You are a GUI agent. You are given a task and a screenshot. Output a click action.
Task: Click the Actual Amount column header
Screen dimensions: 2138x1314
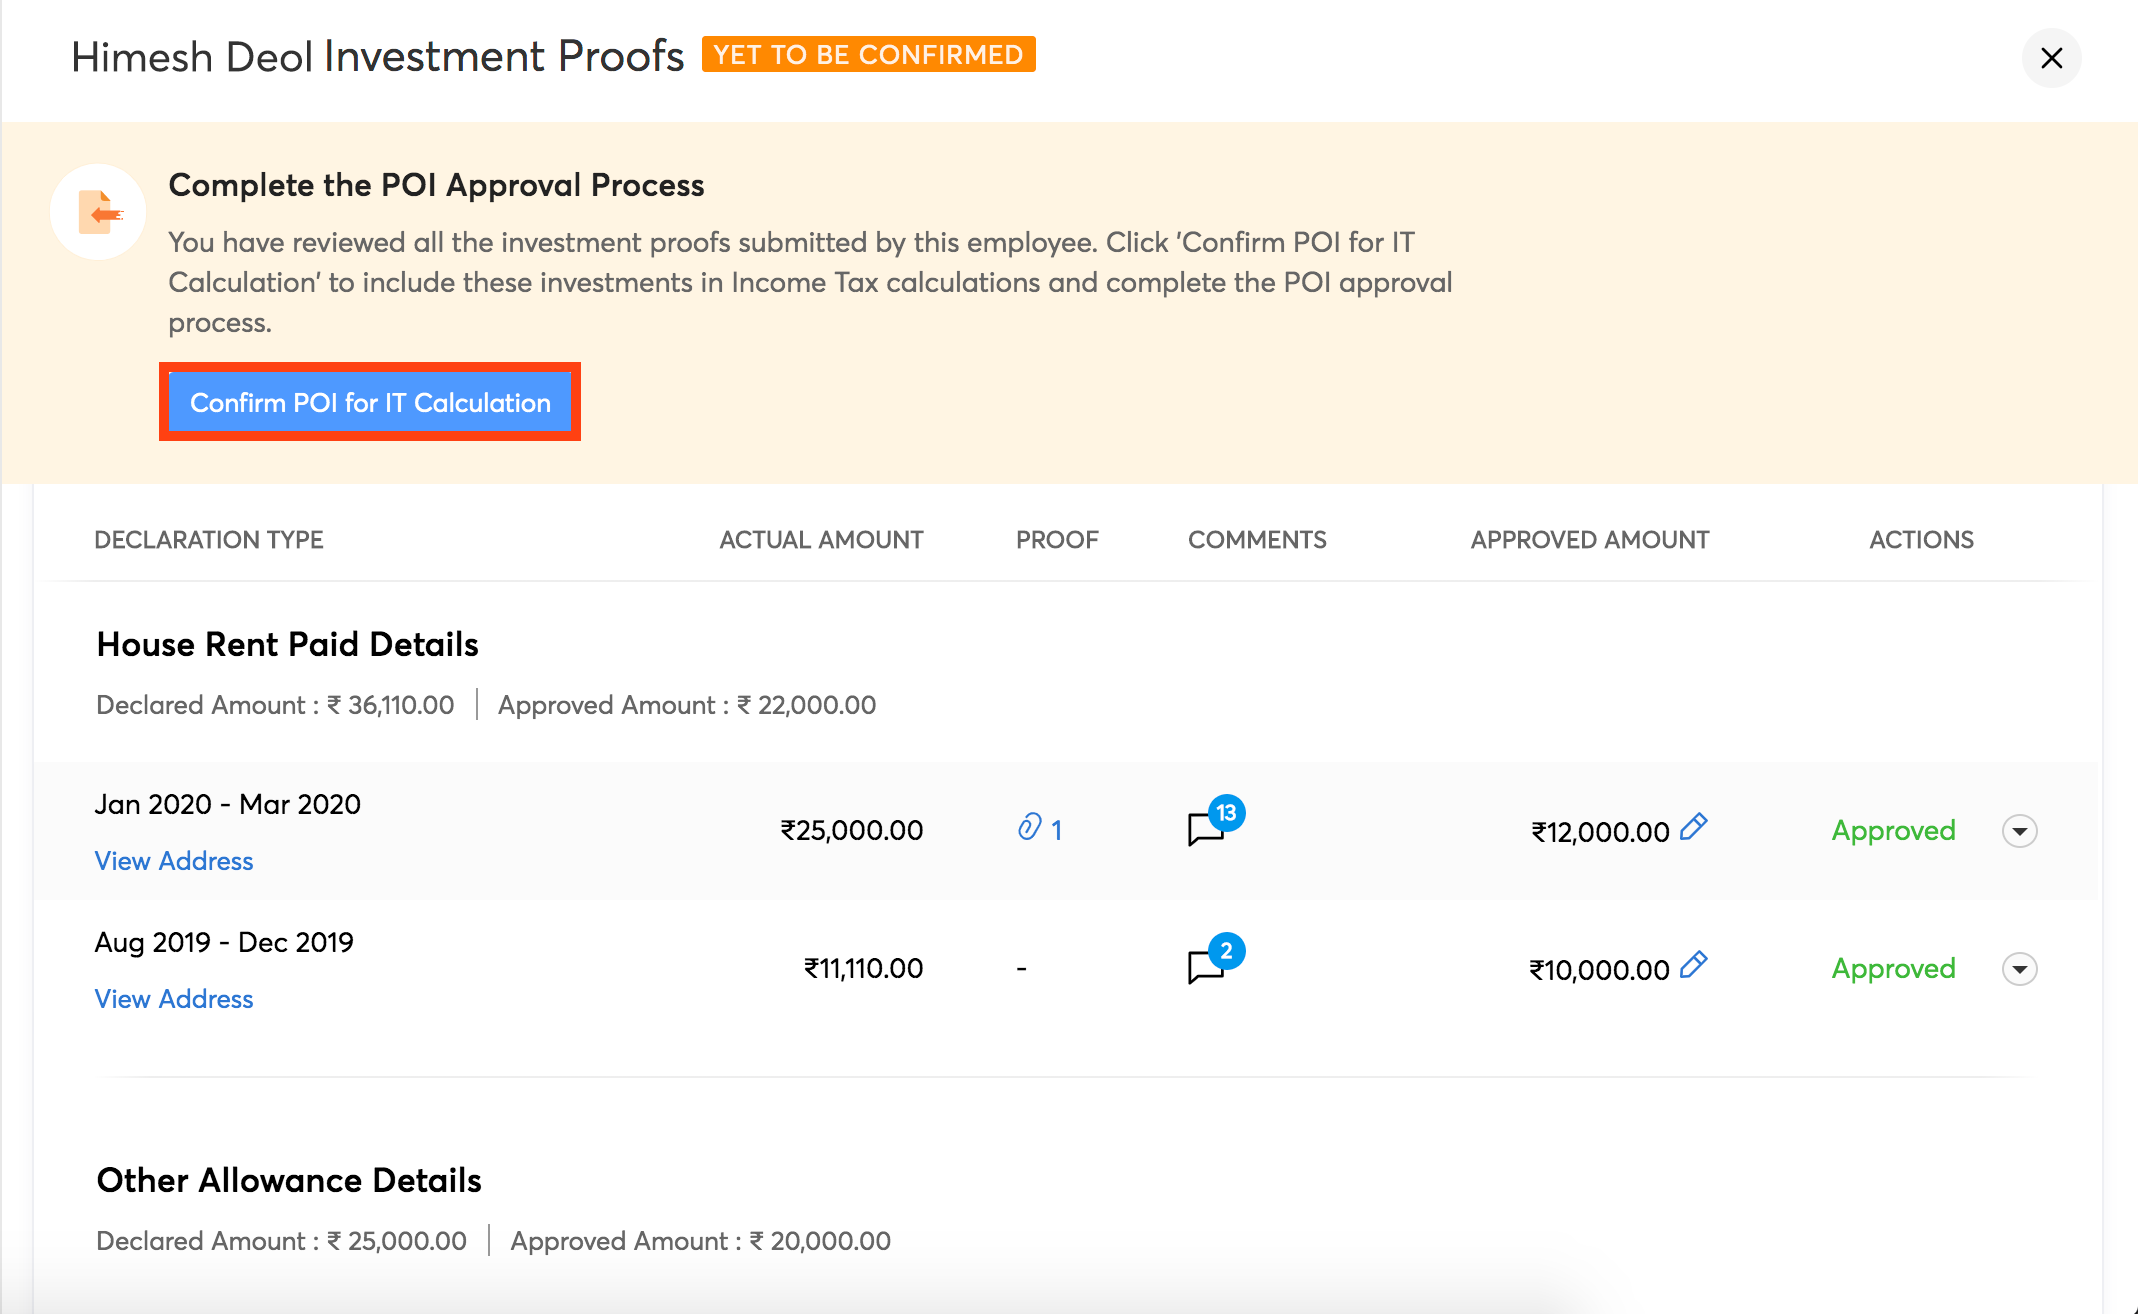click(x=821, y=540)
